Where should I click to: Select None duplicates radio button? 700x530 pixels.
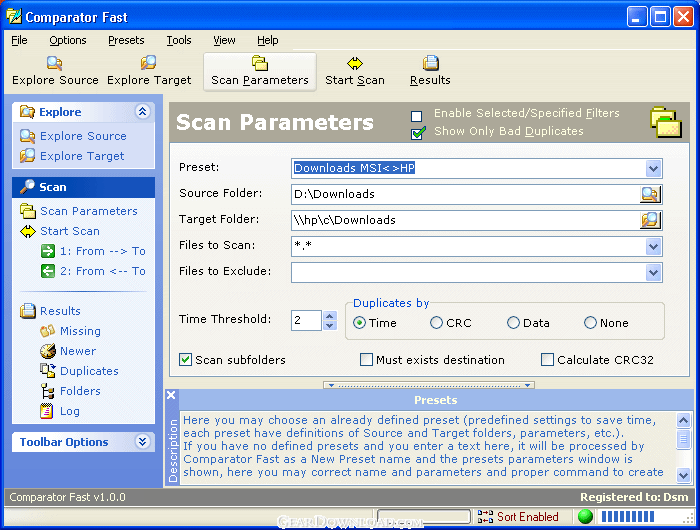tap(590, 322)
